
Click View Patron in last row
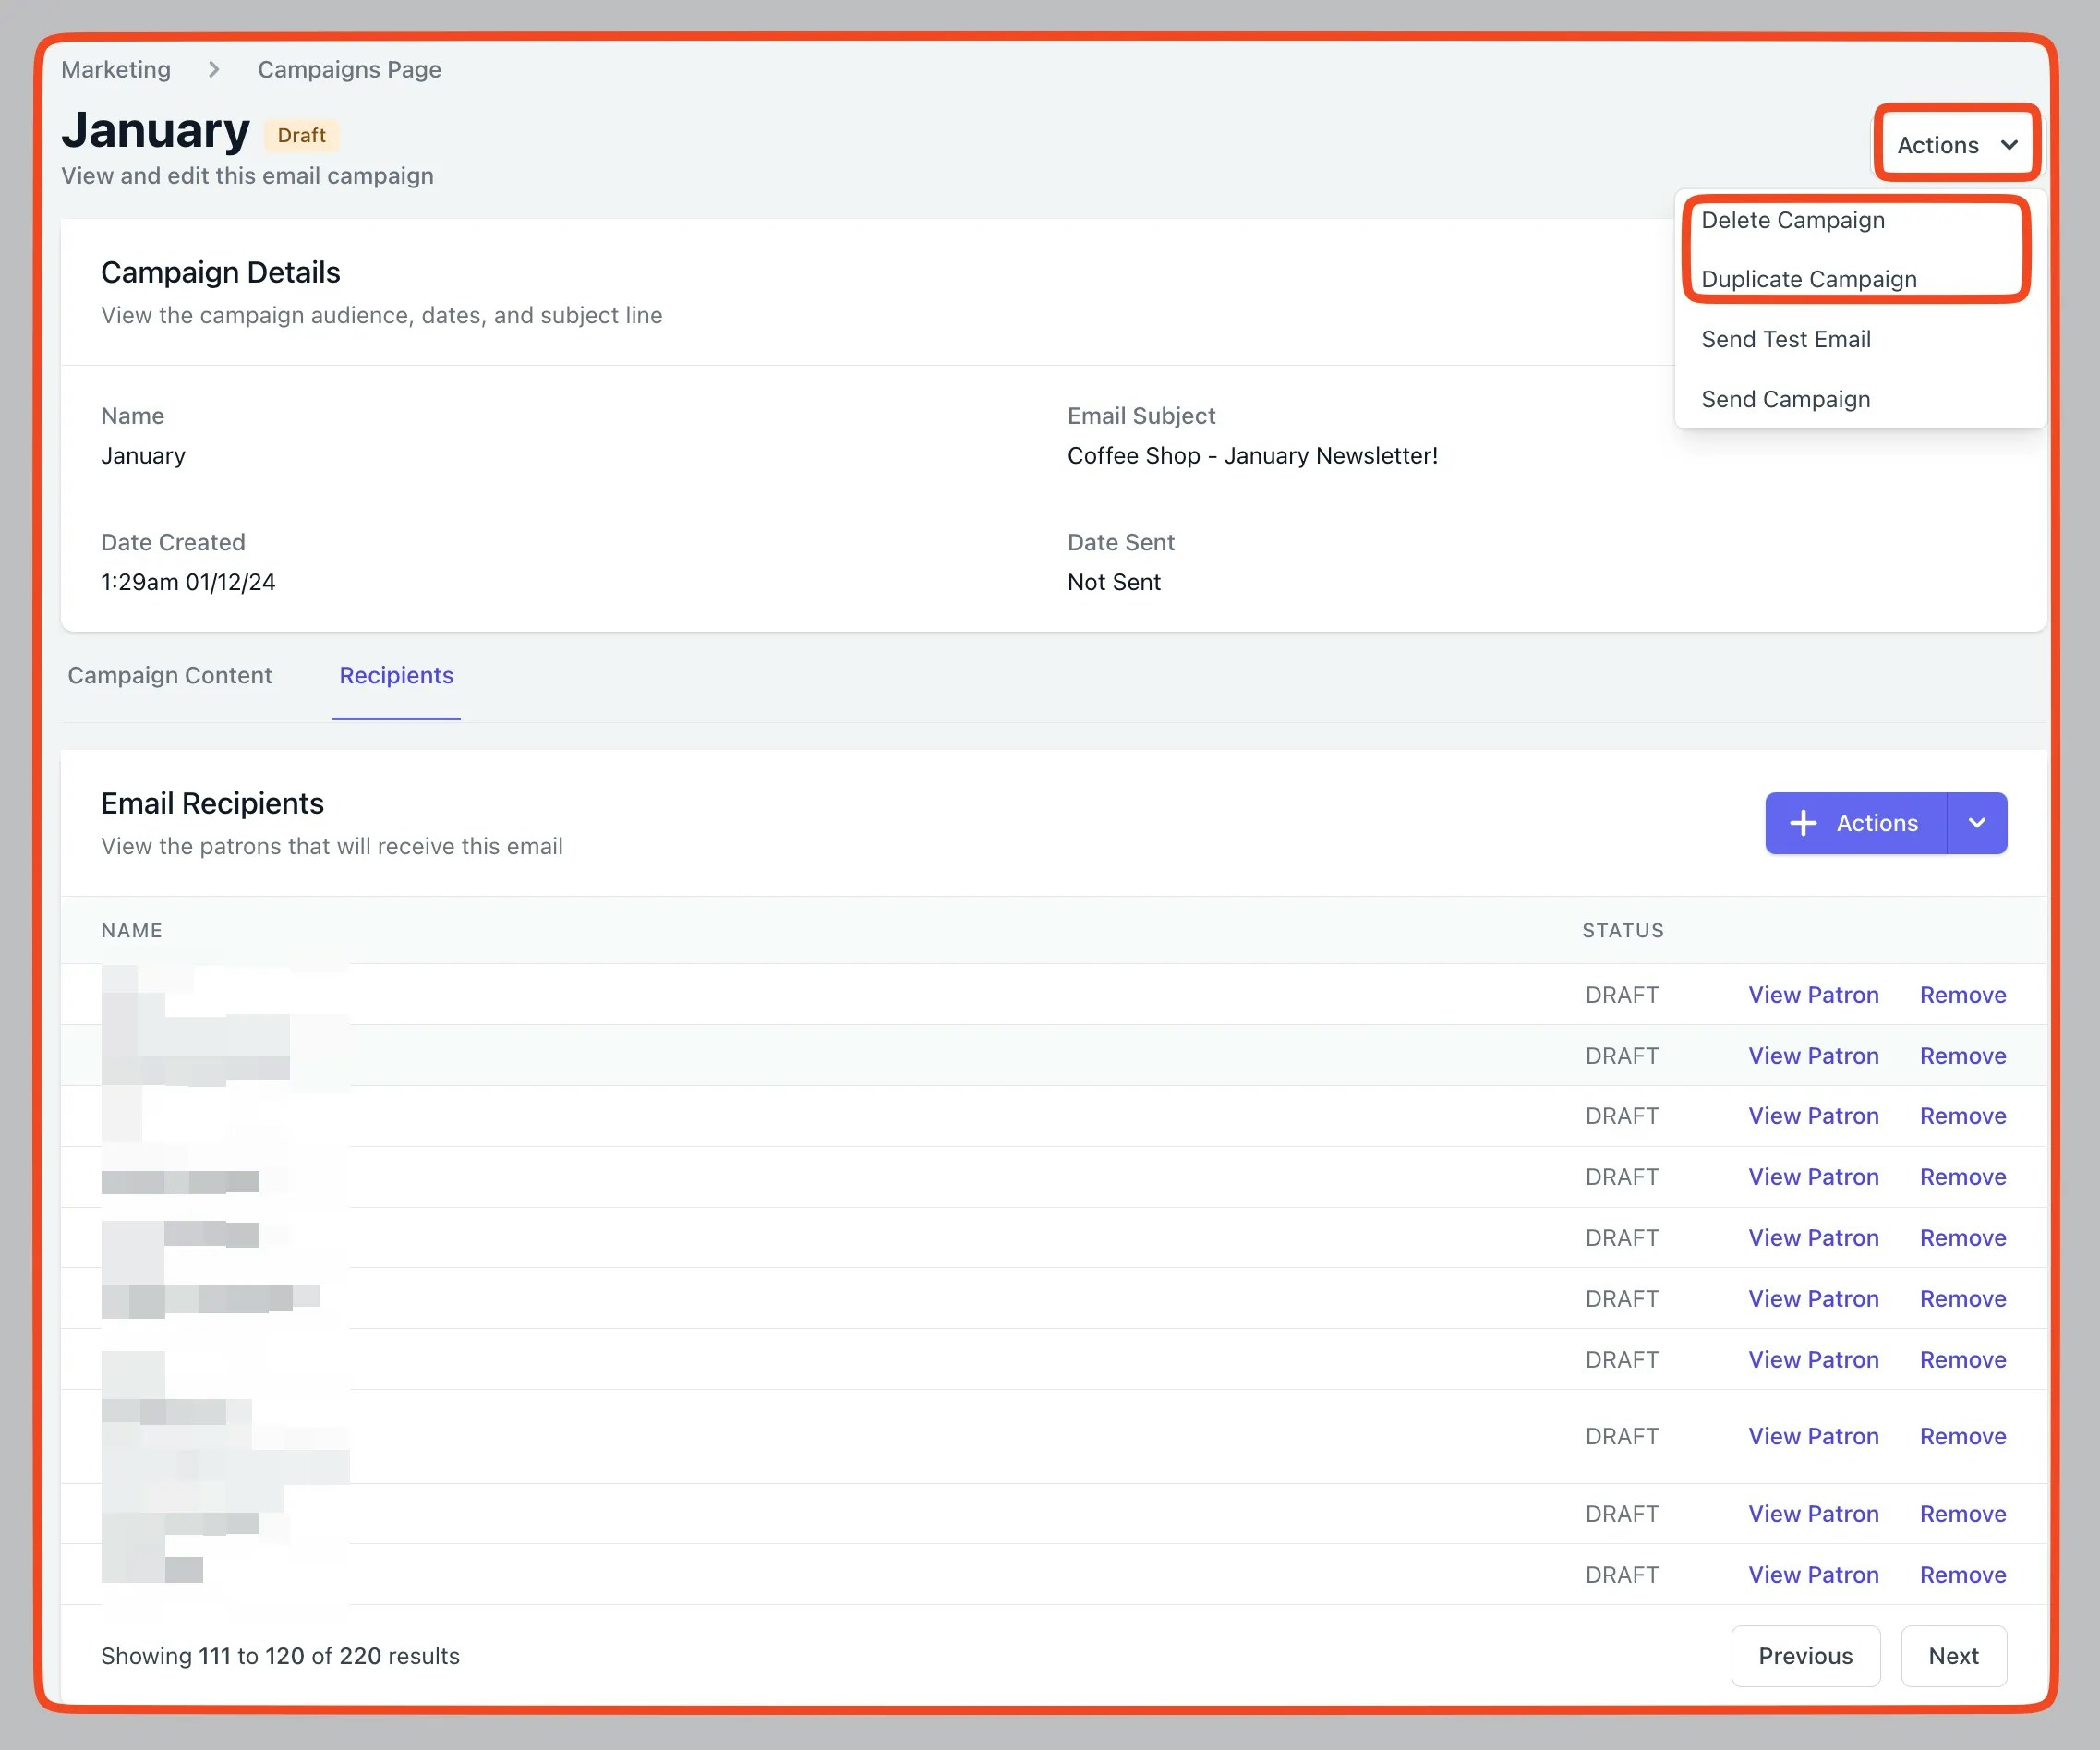(x=1813, y=1575)
